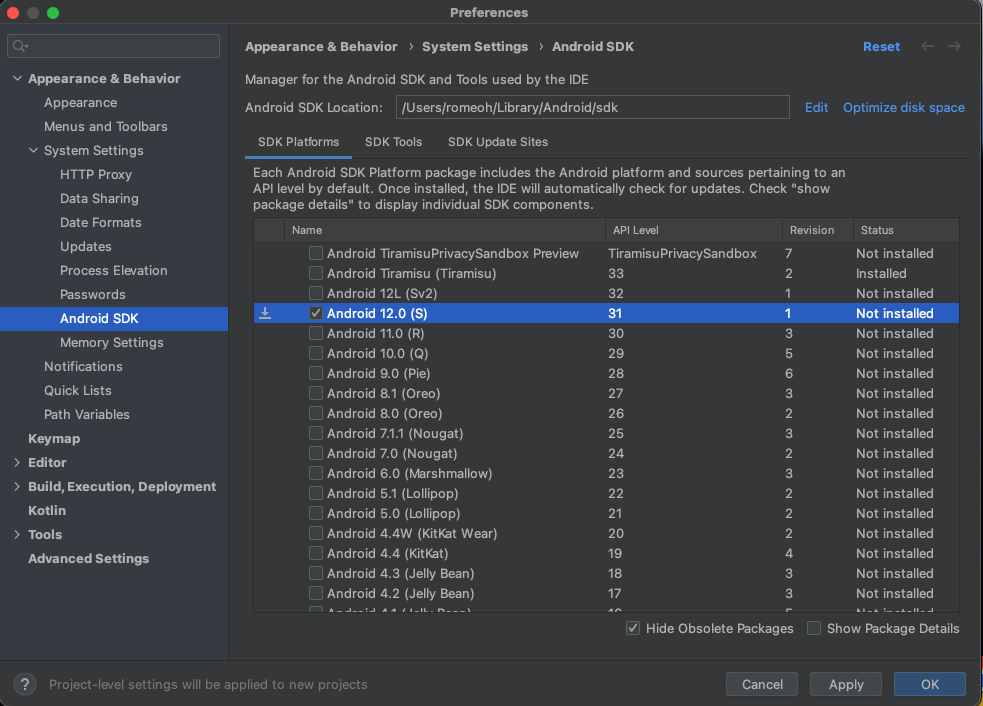Image resolution: width=983 pixels, height=706 pixels.
Task: Check the Android TiramisuPrivacySandbox Preview checkbox
Action: pyautogui.click(x=316, y=253)
